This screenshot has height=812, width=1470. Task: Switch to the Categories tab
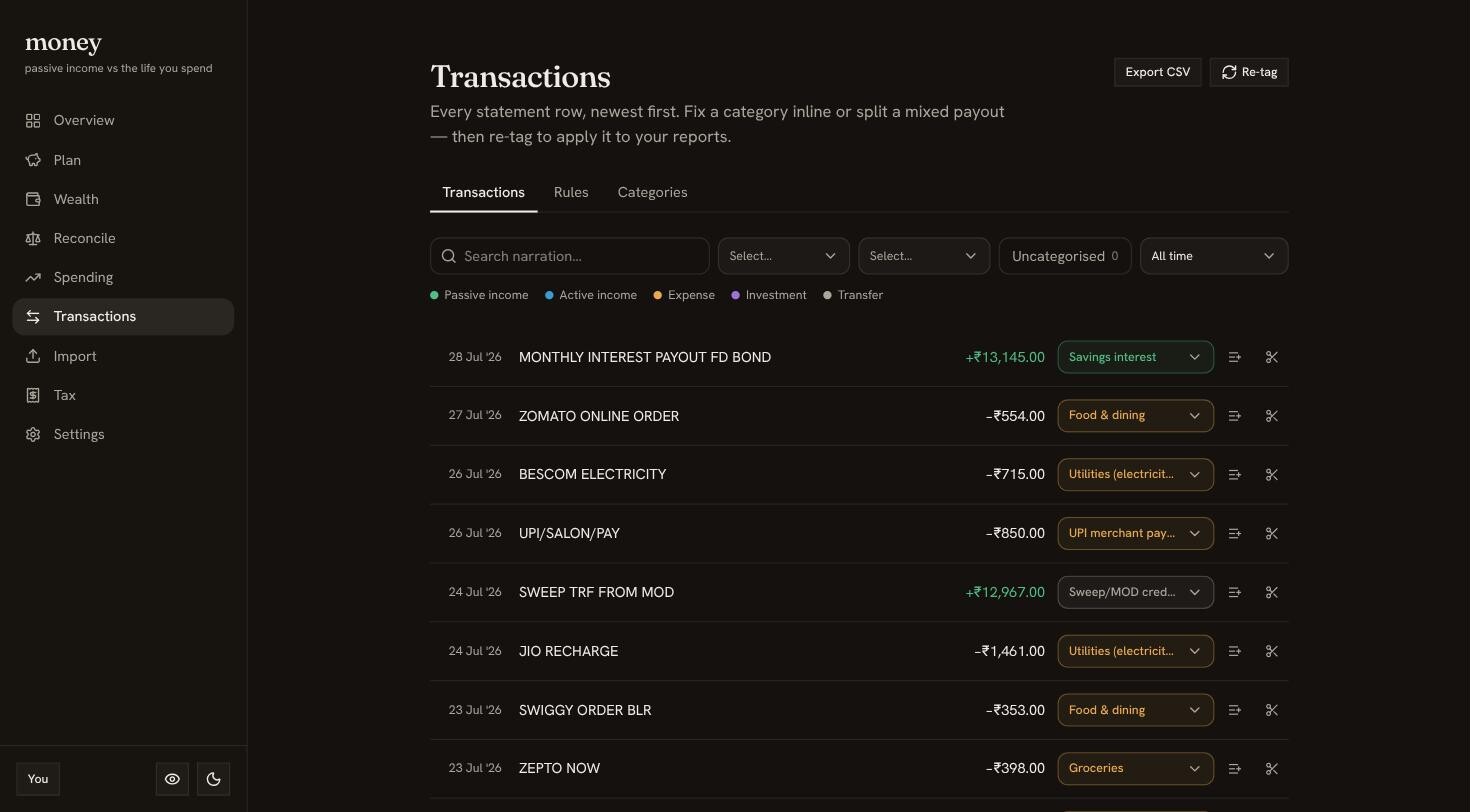click(x=652, y=192)
